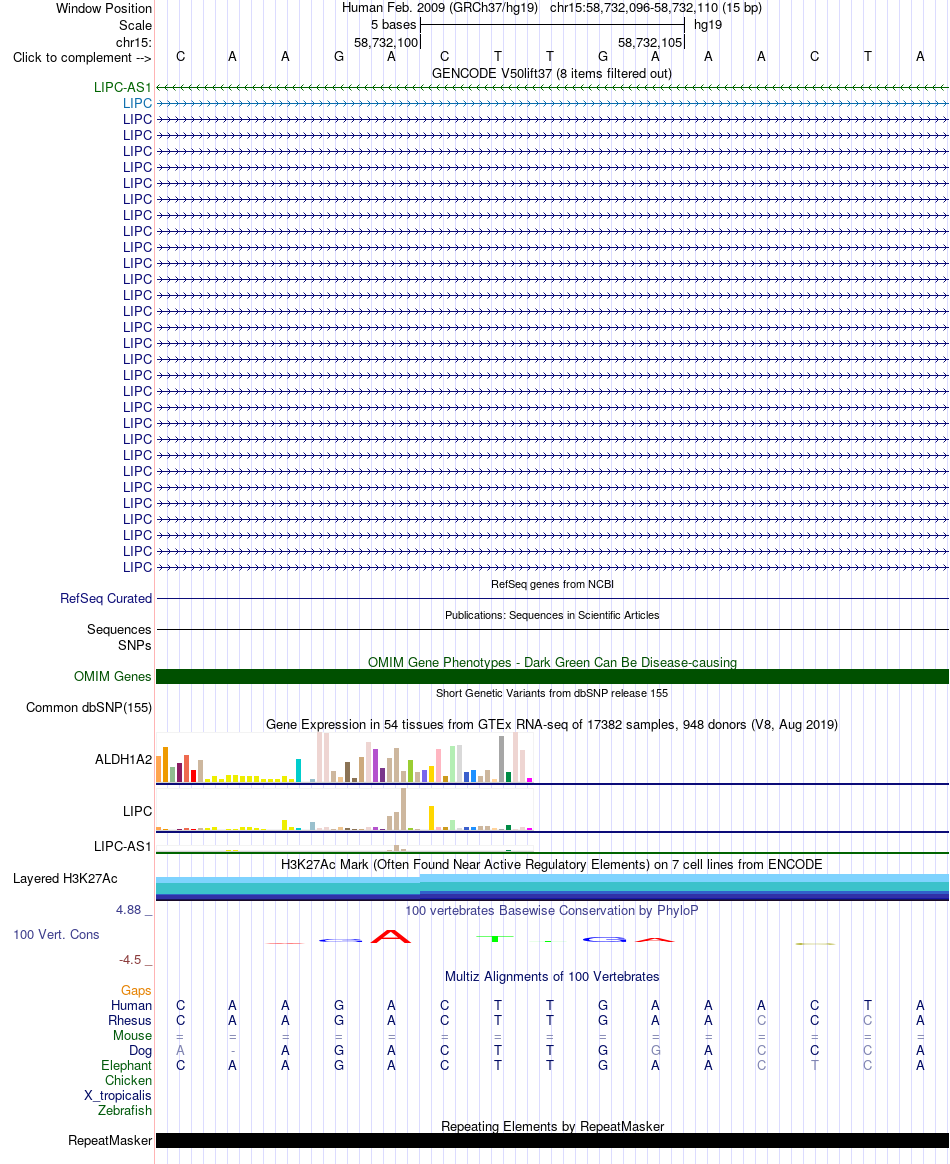Click the dark green OMIM Genes bar

(552, 676)
